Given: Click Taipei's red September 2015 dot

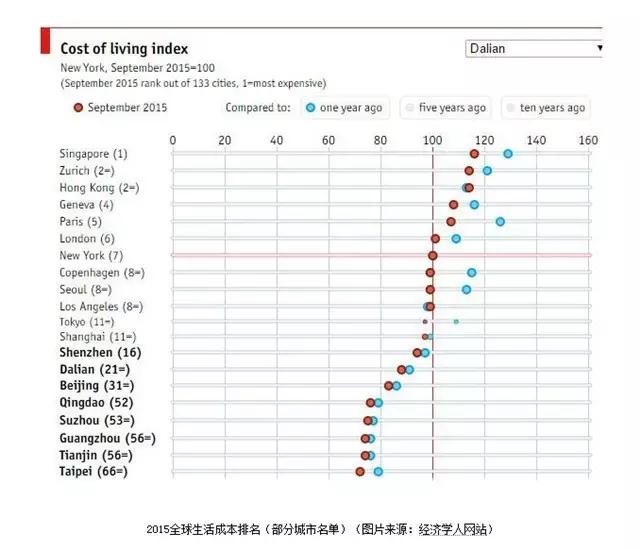Looking at the screenshot, I should [x=360, y=471].
